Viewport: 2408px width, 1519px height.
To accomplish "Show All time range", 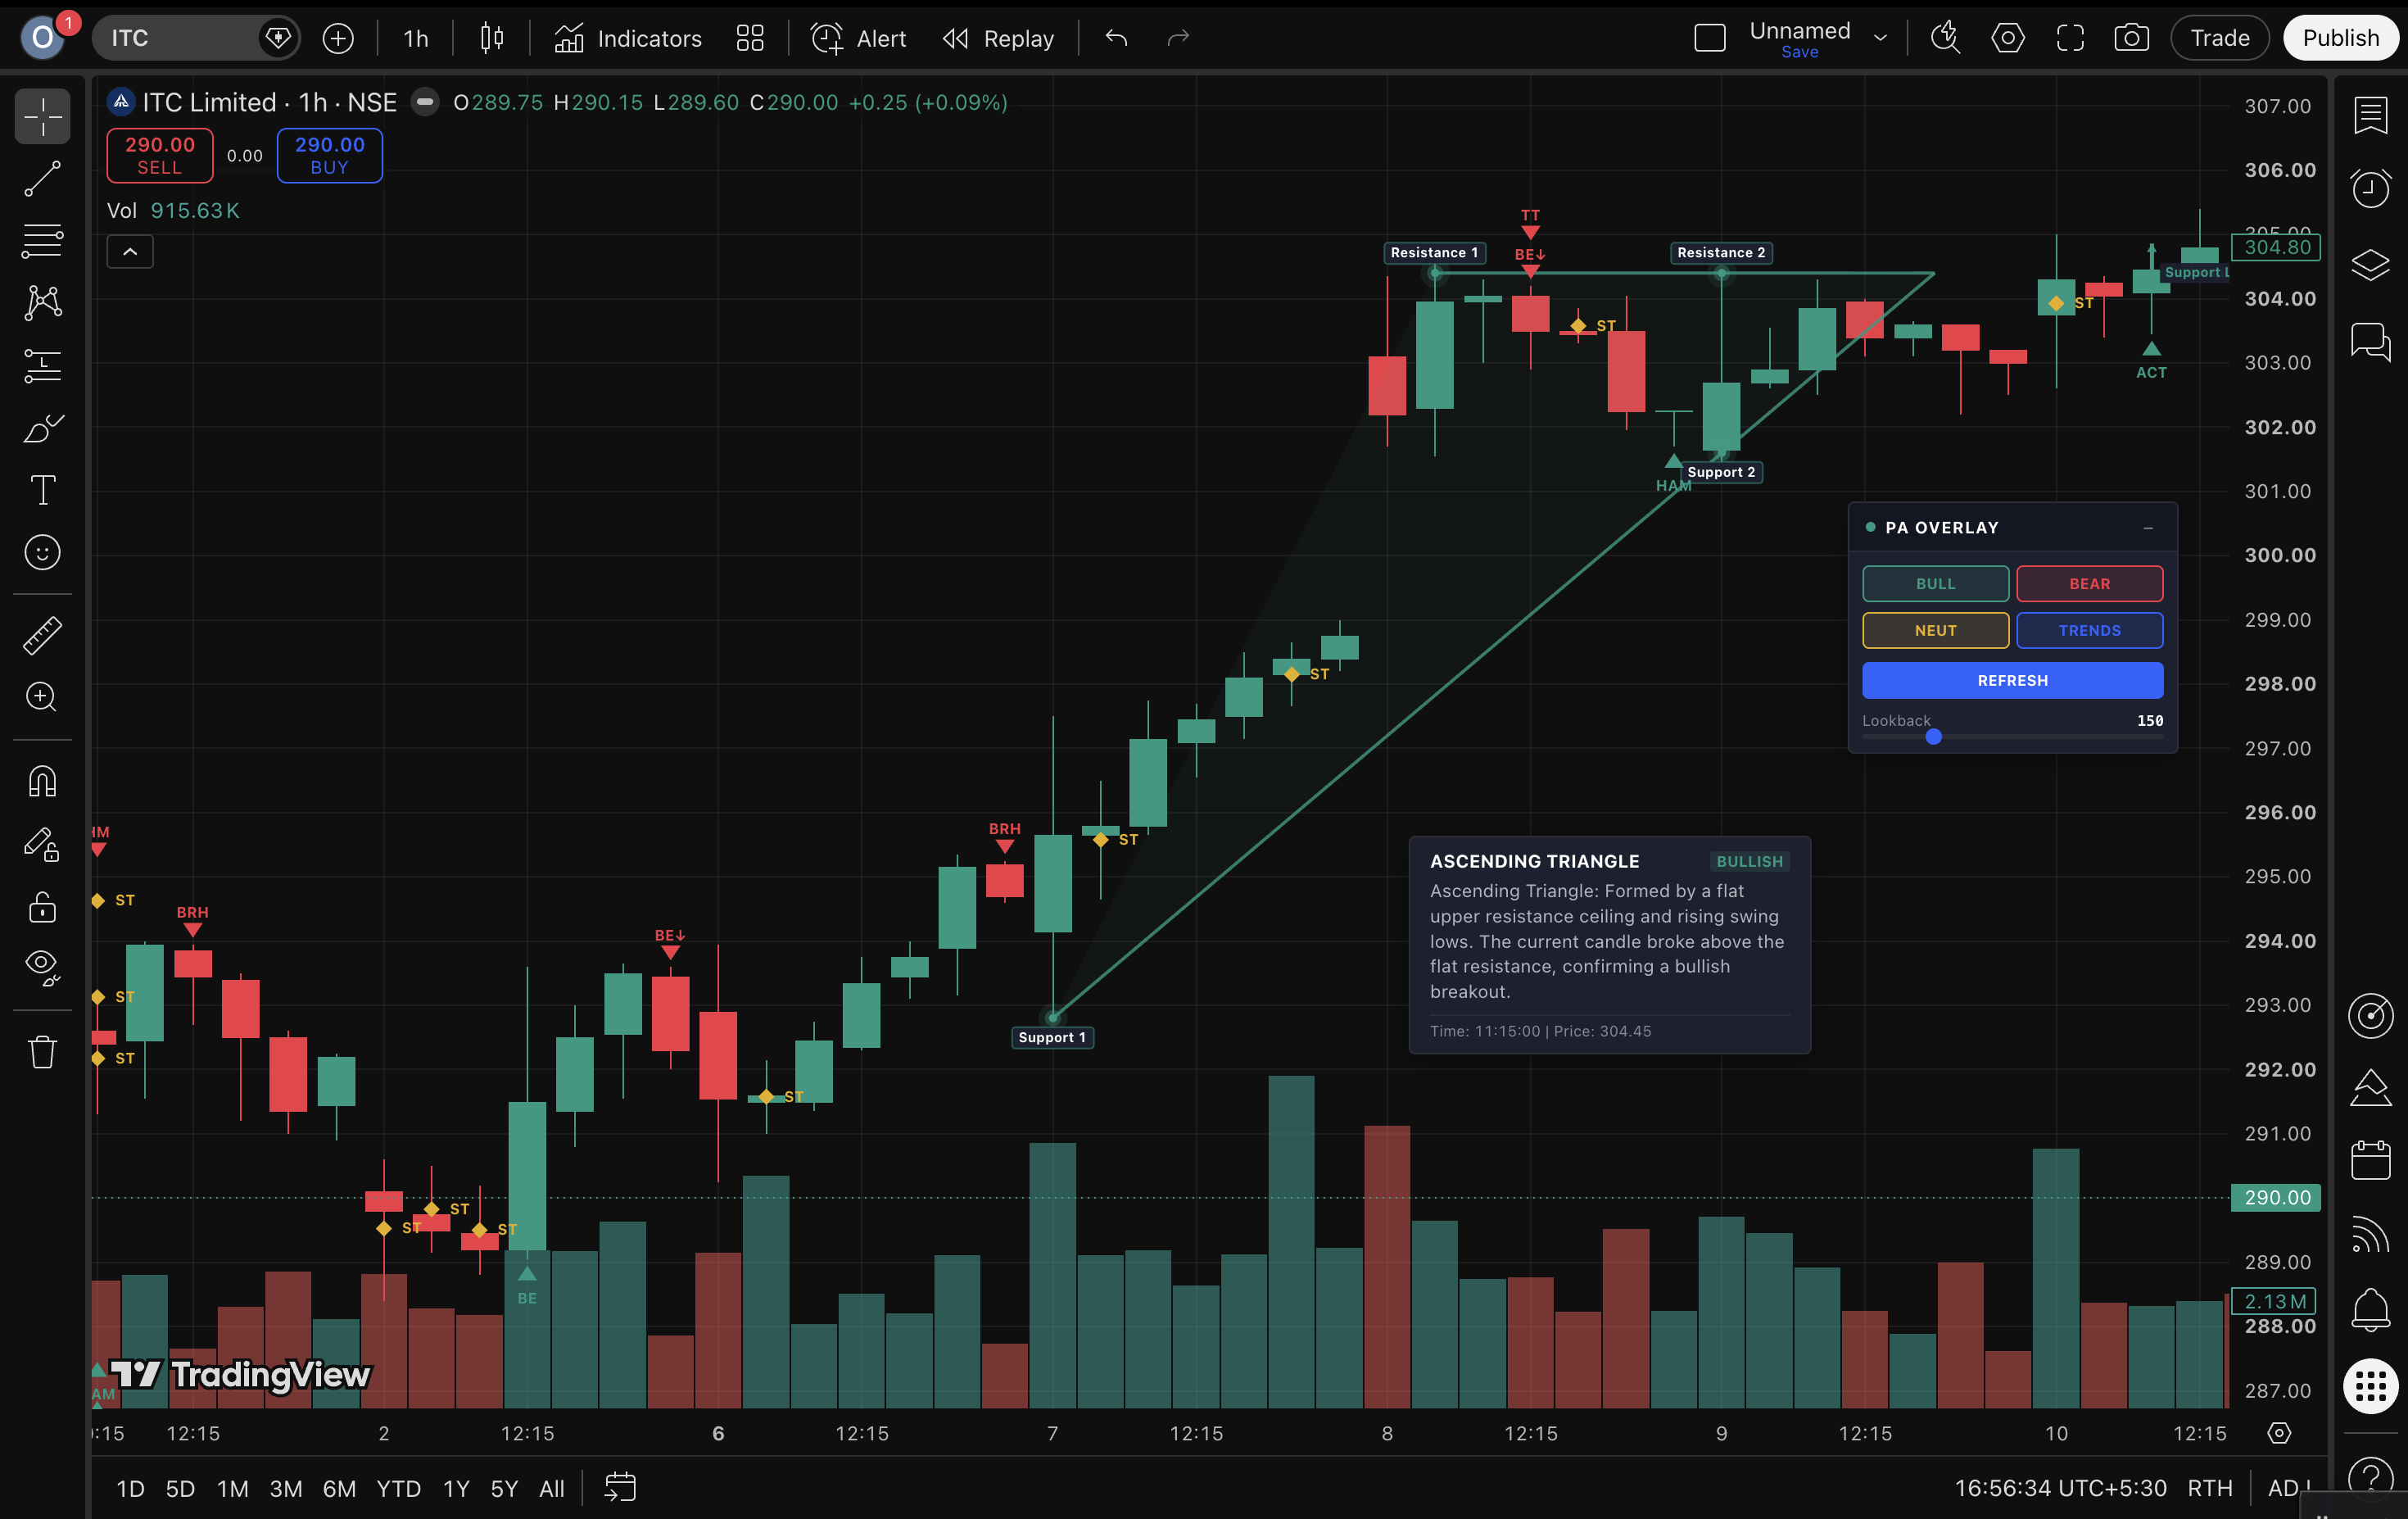I will 552,1489.
